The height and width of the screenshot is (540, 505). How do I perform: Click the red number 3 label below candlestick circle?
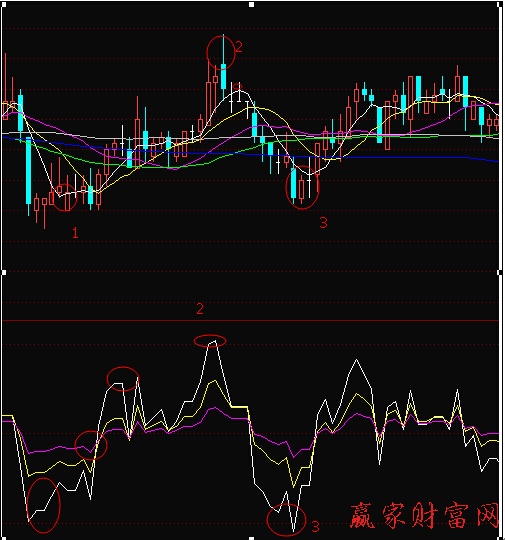point(323,223)
